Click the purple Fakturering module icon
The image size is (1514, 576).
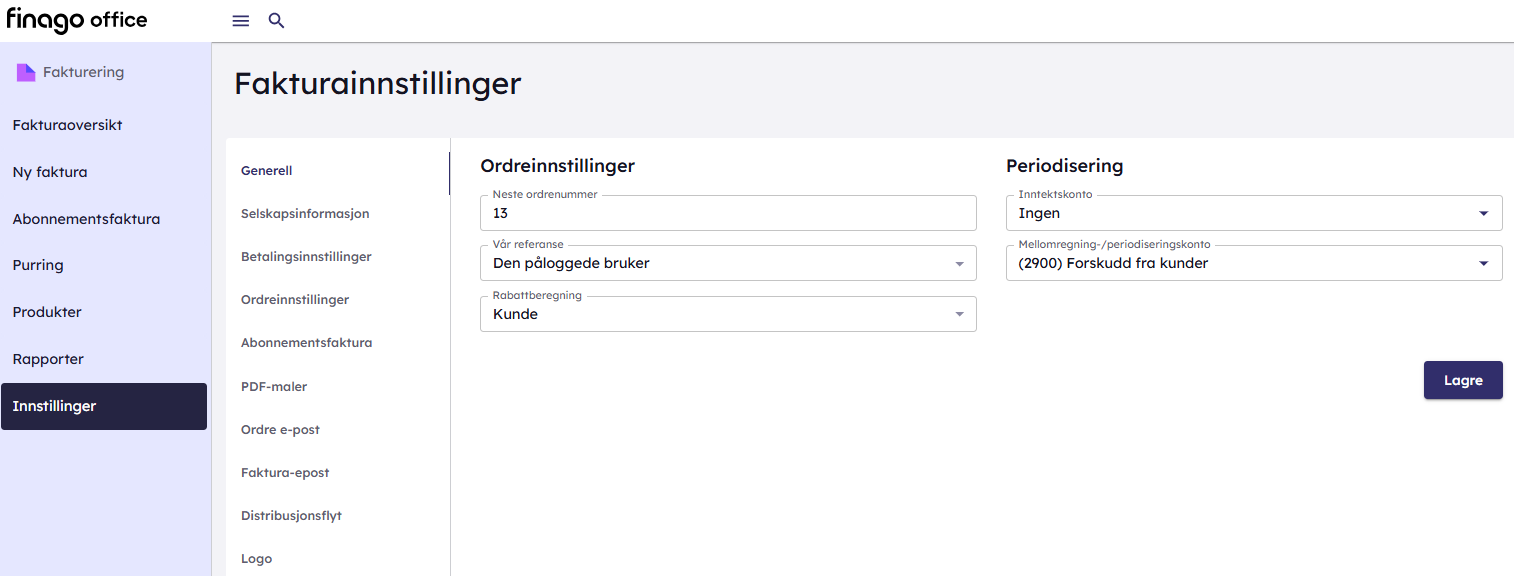pyautogui.click(x=26, y=72)
